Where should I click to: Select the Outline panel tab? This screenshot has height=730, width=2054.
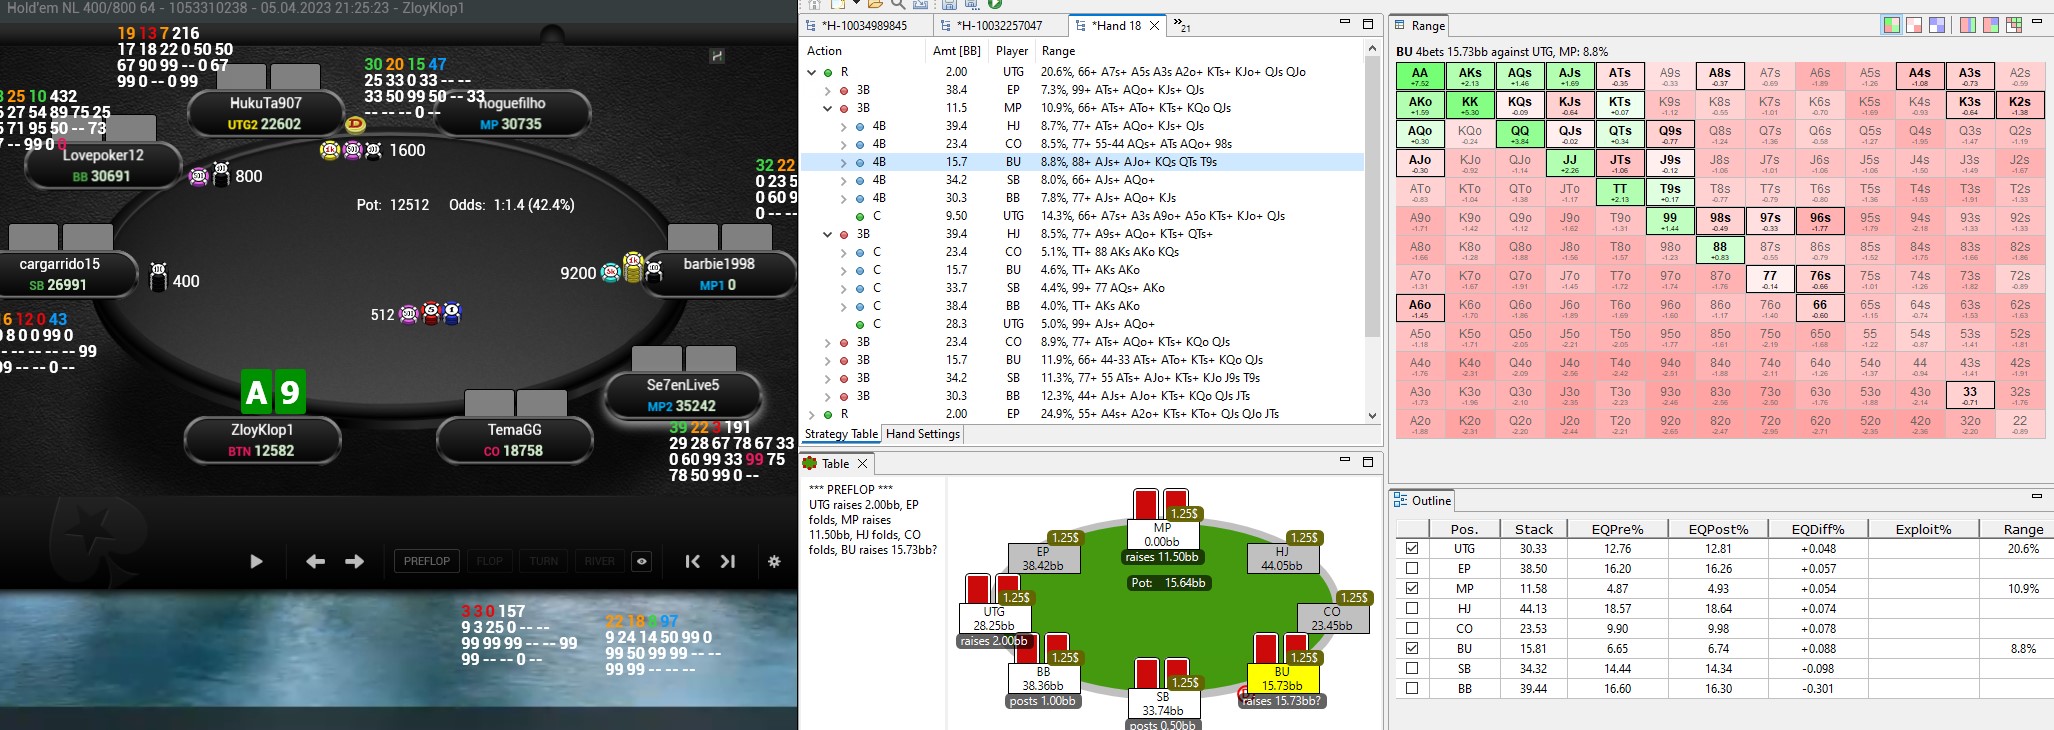1423,501
